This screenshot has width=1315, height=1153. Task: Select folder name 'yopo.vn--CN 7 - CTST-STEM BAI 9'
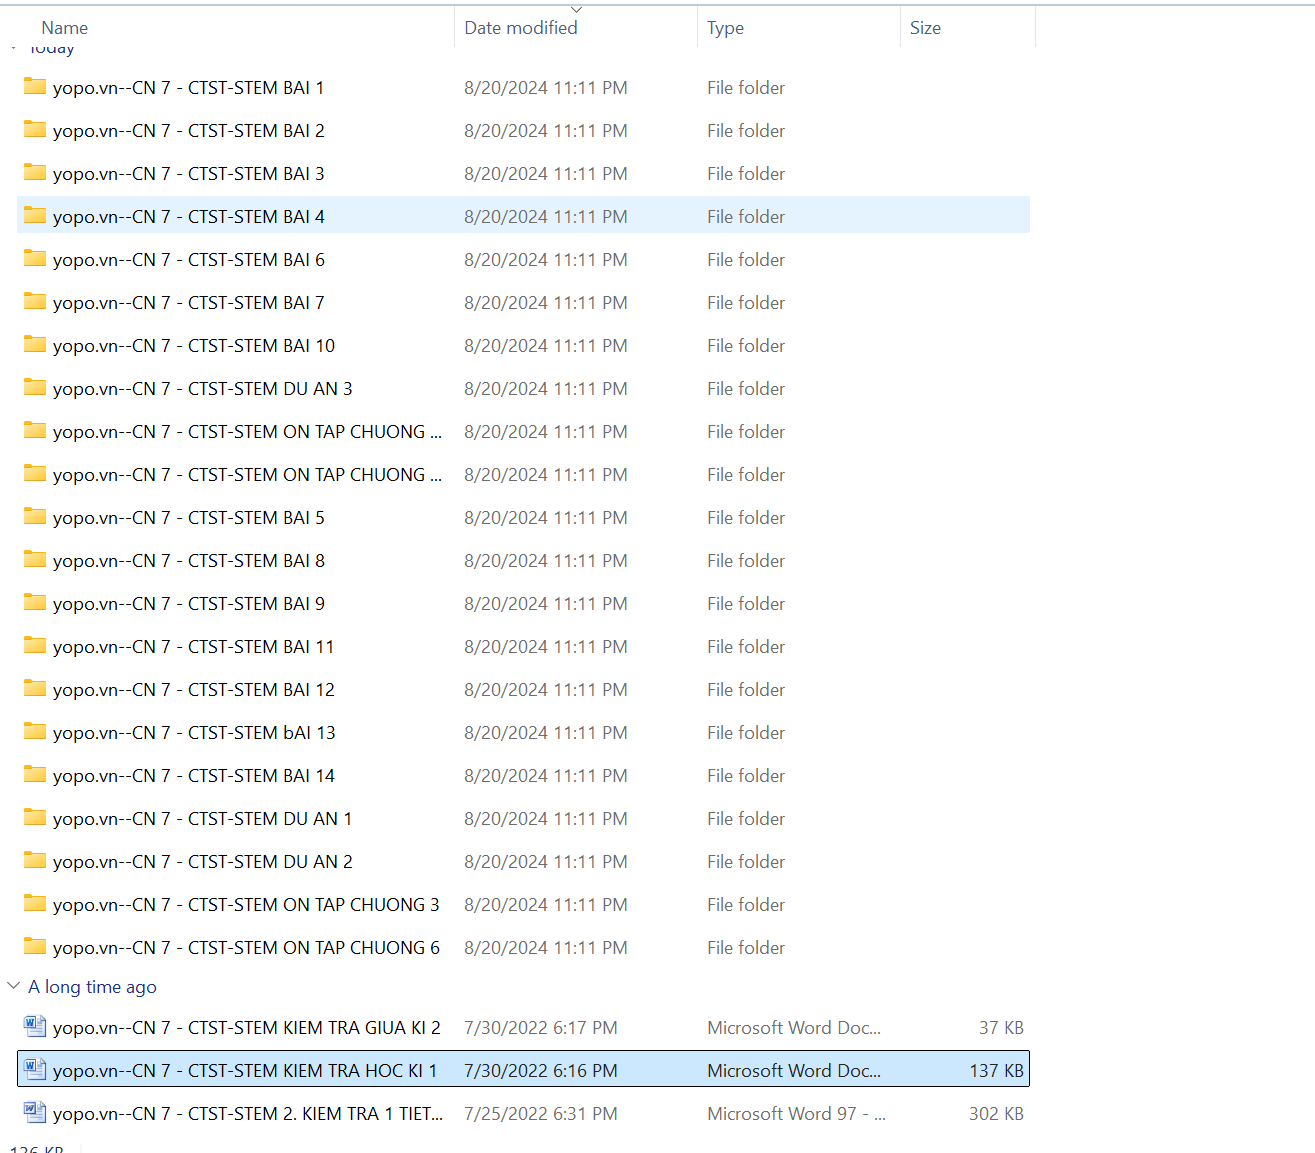tap(188, 604)
